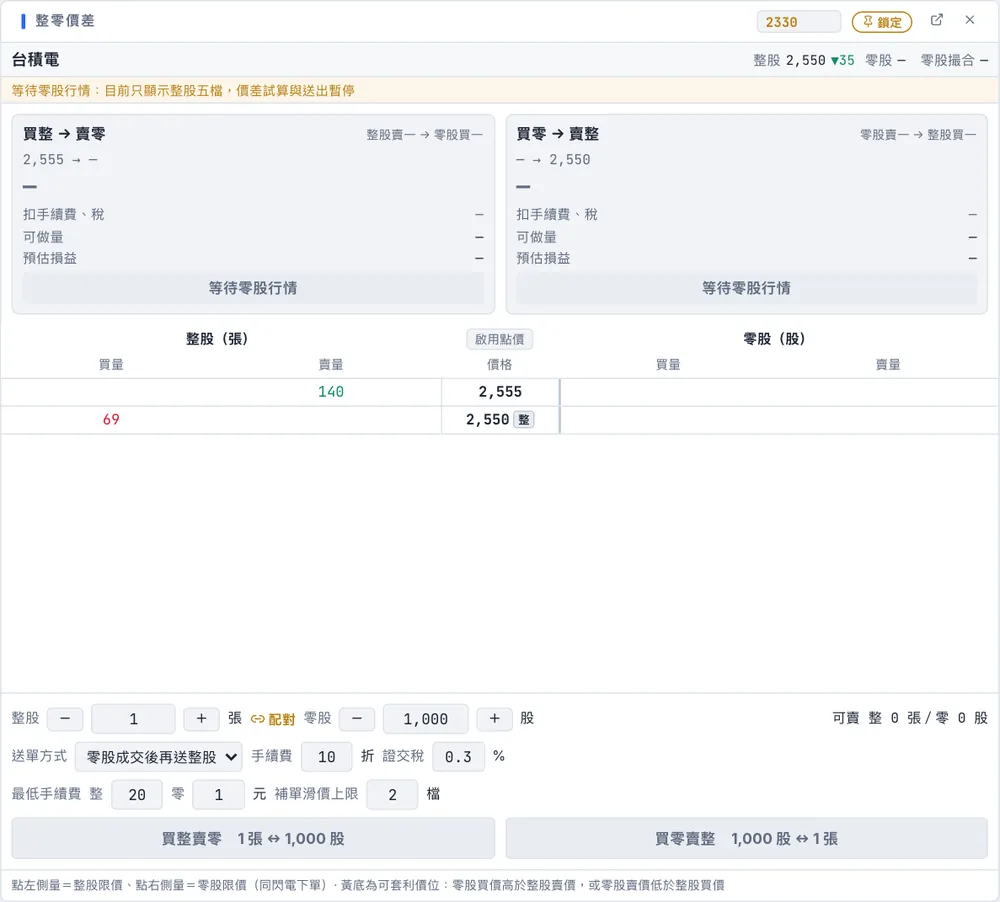
Task: Click the 零股 quantity field showing 1,000
Action: pos(425,719)
